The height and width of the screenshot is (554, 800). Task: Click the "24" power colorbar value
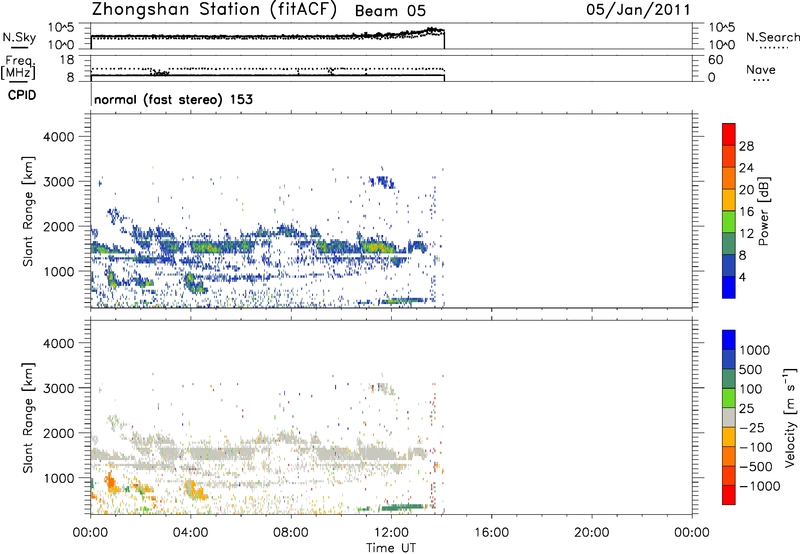pyautogui.click(x=746, y=168)
